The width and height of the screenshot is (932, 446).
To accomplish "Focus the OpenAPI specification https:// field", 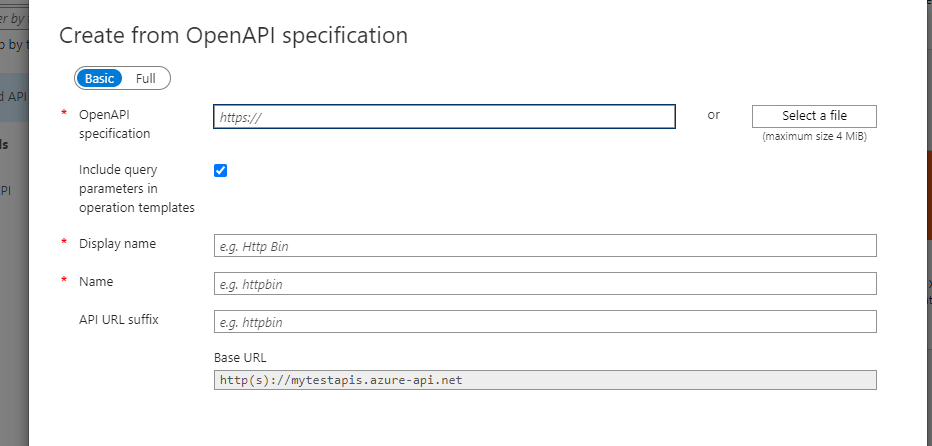I will click(x=444, y=117).
